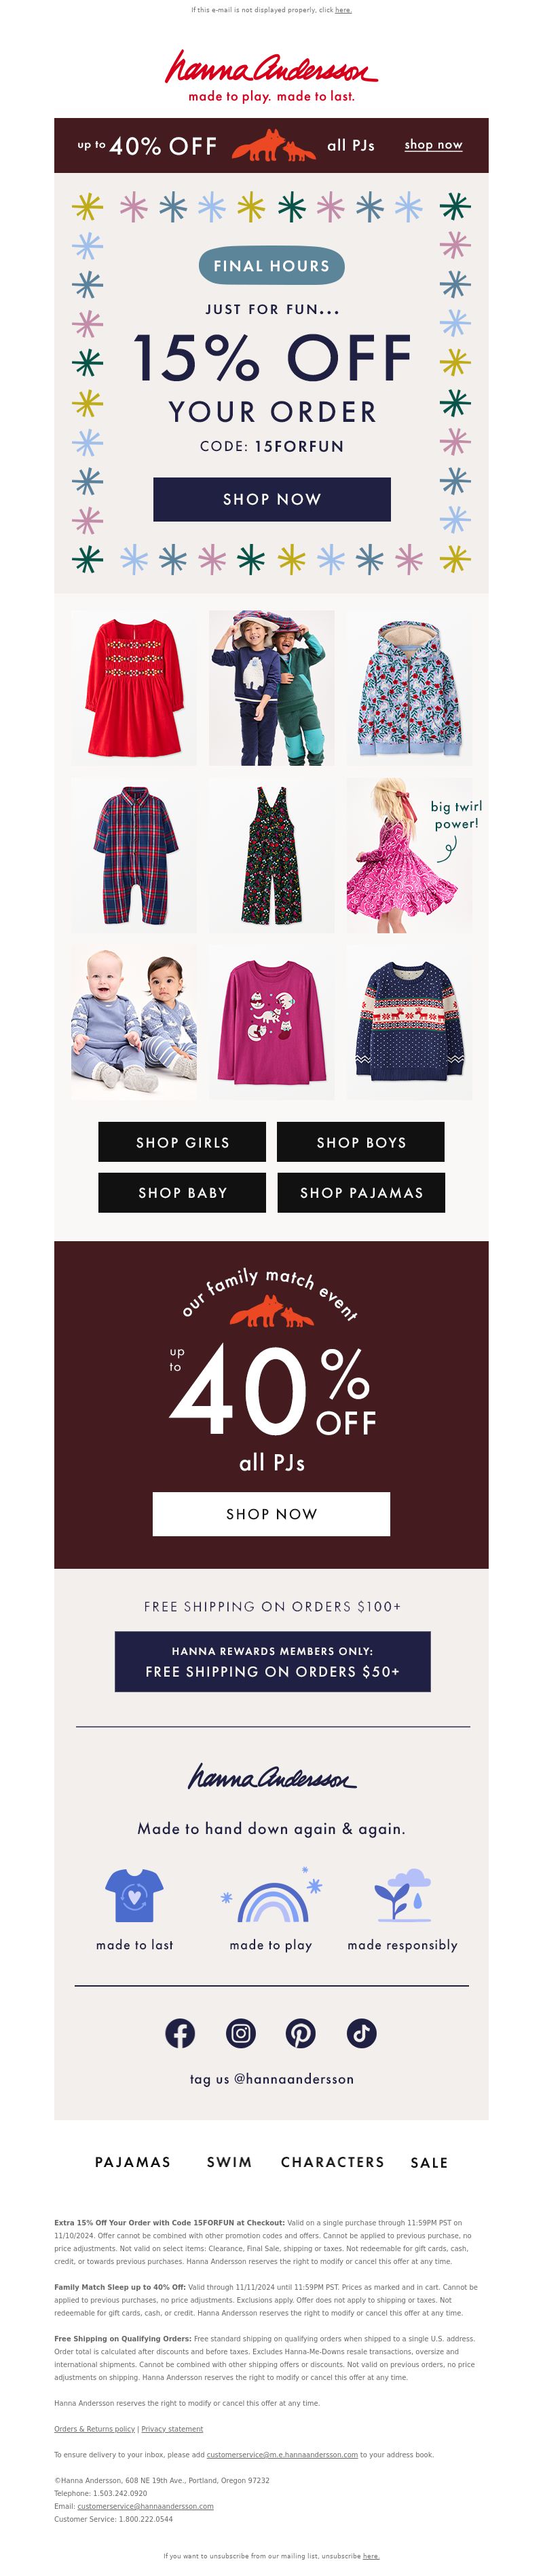Click the made to last shirt icon
Image resolution: width=543 pixels, height=2576 pixels.
click(134, 1895)
